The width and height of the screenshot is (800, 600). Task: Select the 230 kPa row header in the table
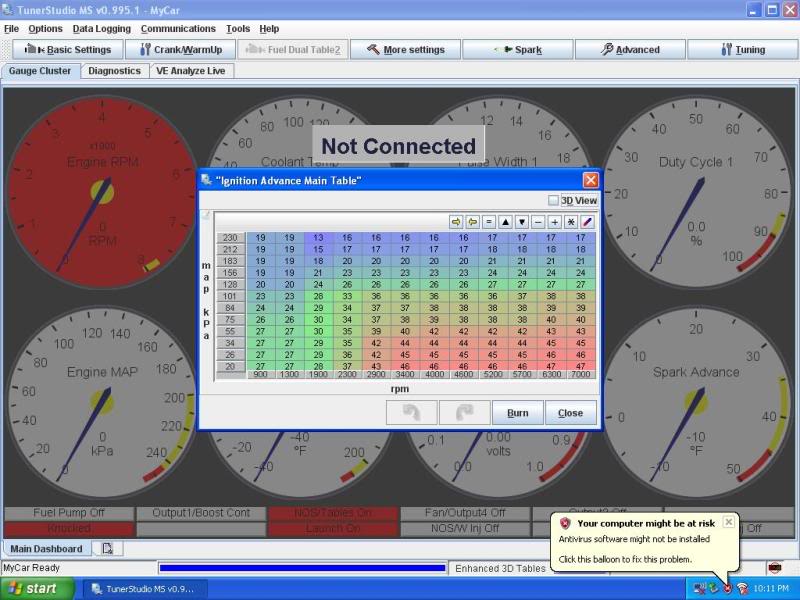pos(228,238)
